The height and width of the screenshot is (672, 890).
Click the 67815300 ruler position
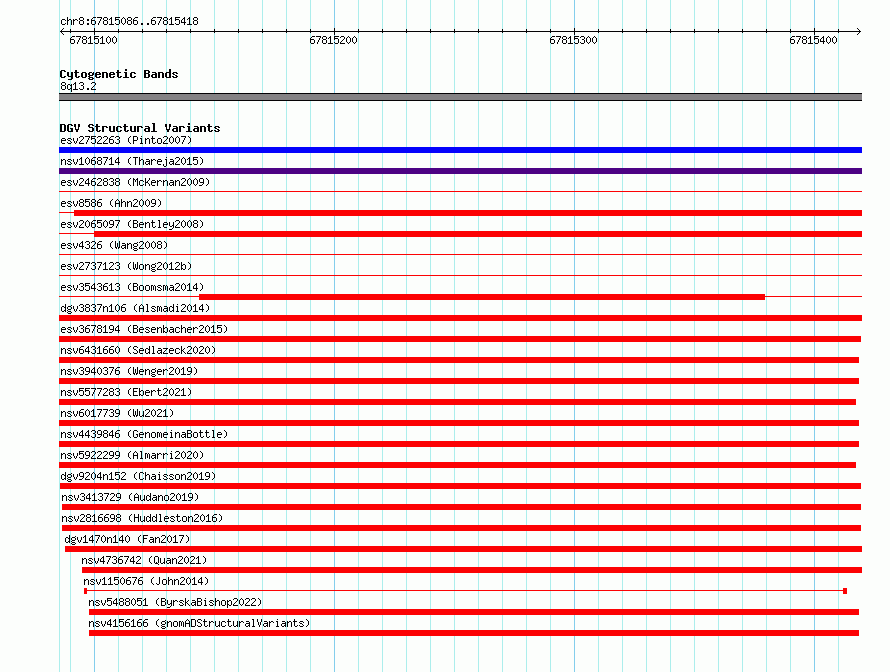(574, 40)
